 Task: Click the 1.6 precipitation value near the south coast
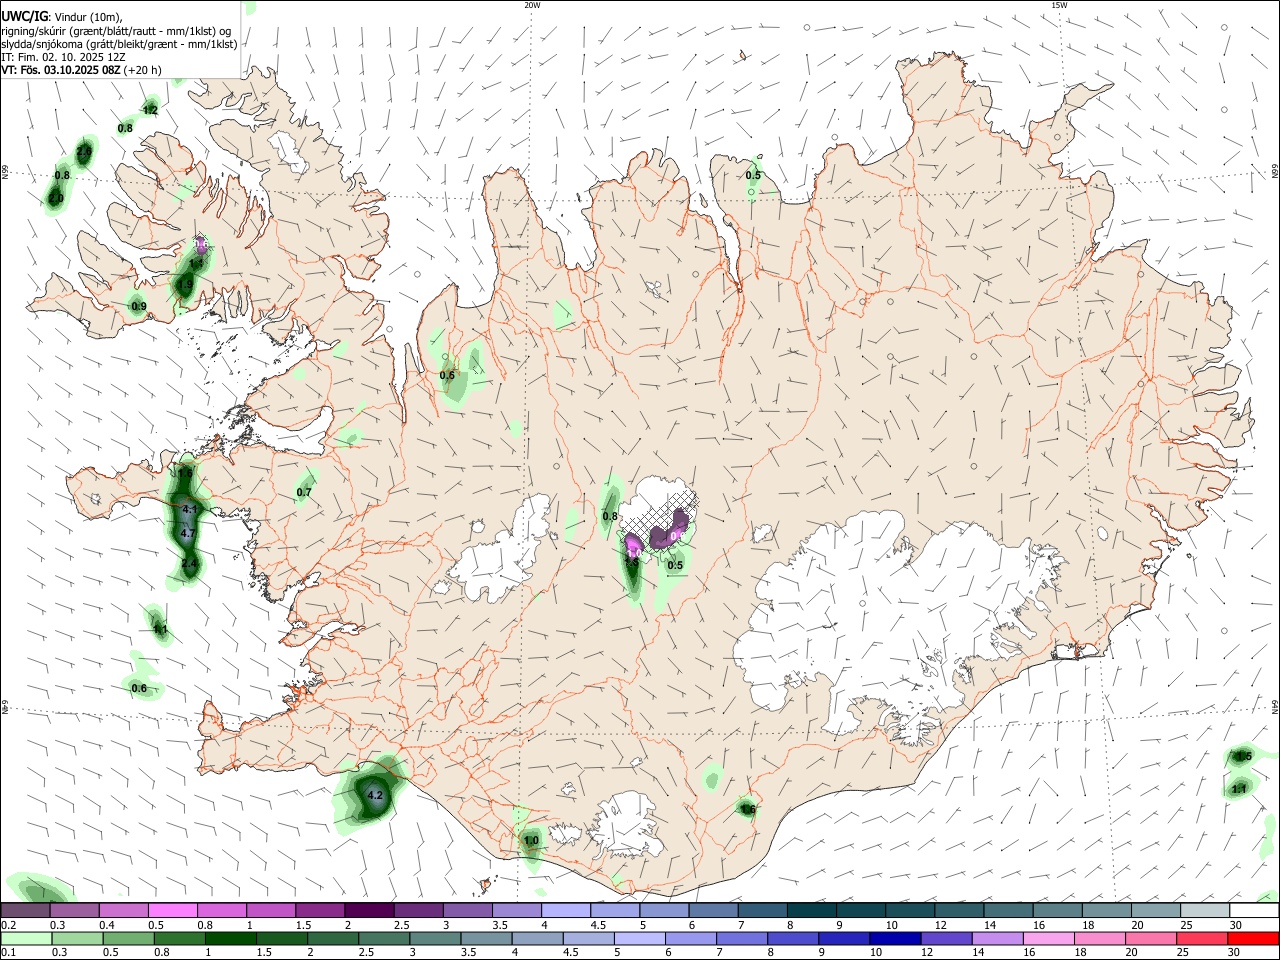[x=748, y=809]
